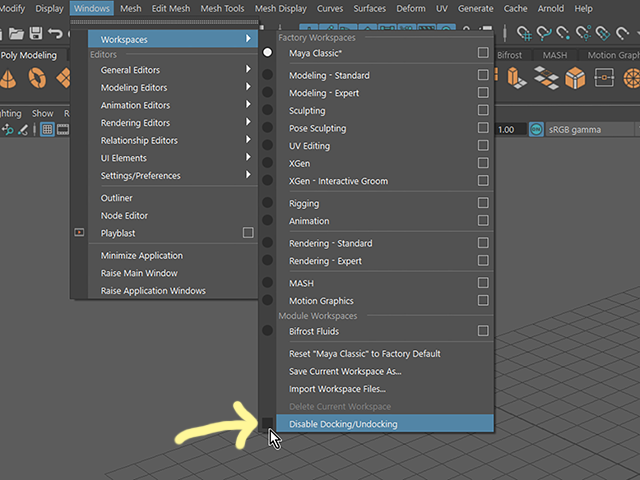Screen dimensions: 640x480
Task: Expand the Workspaces submenu arrow
Action: pos(248,38)
